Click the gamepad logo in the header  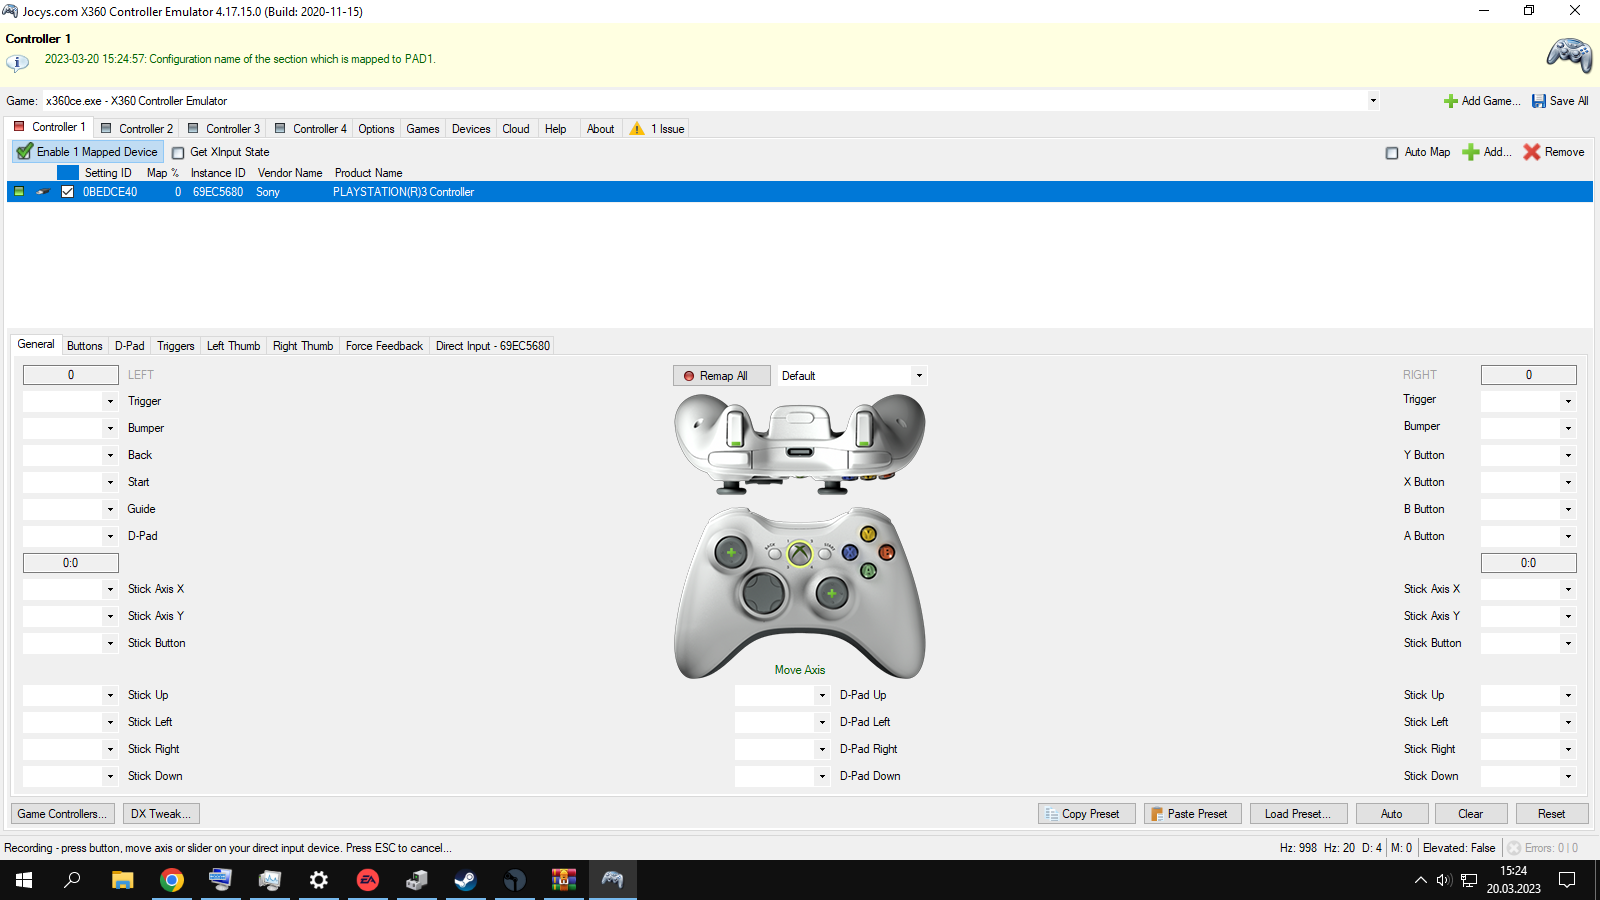(1569, 55)
